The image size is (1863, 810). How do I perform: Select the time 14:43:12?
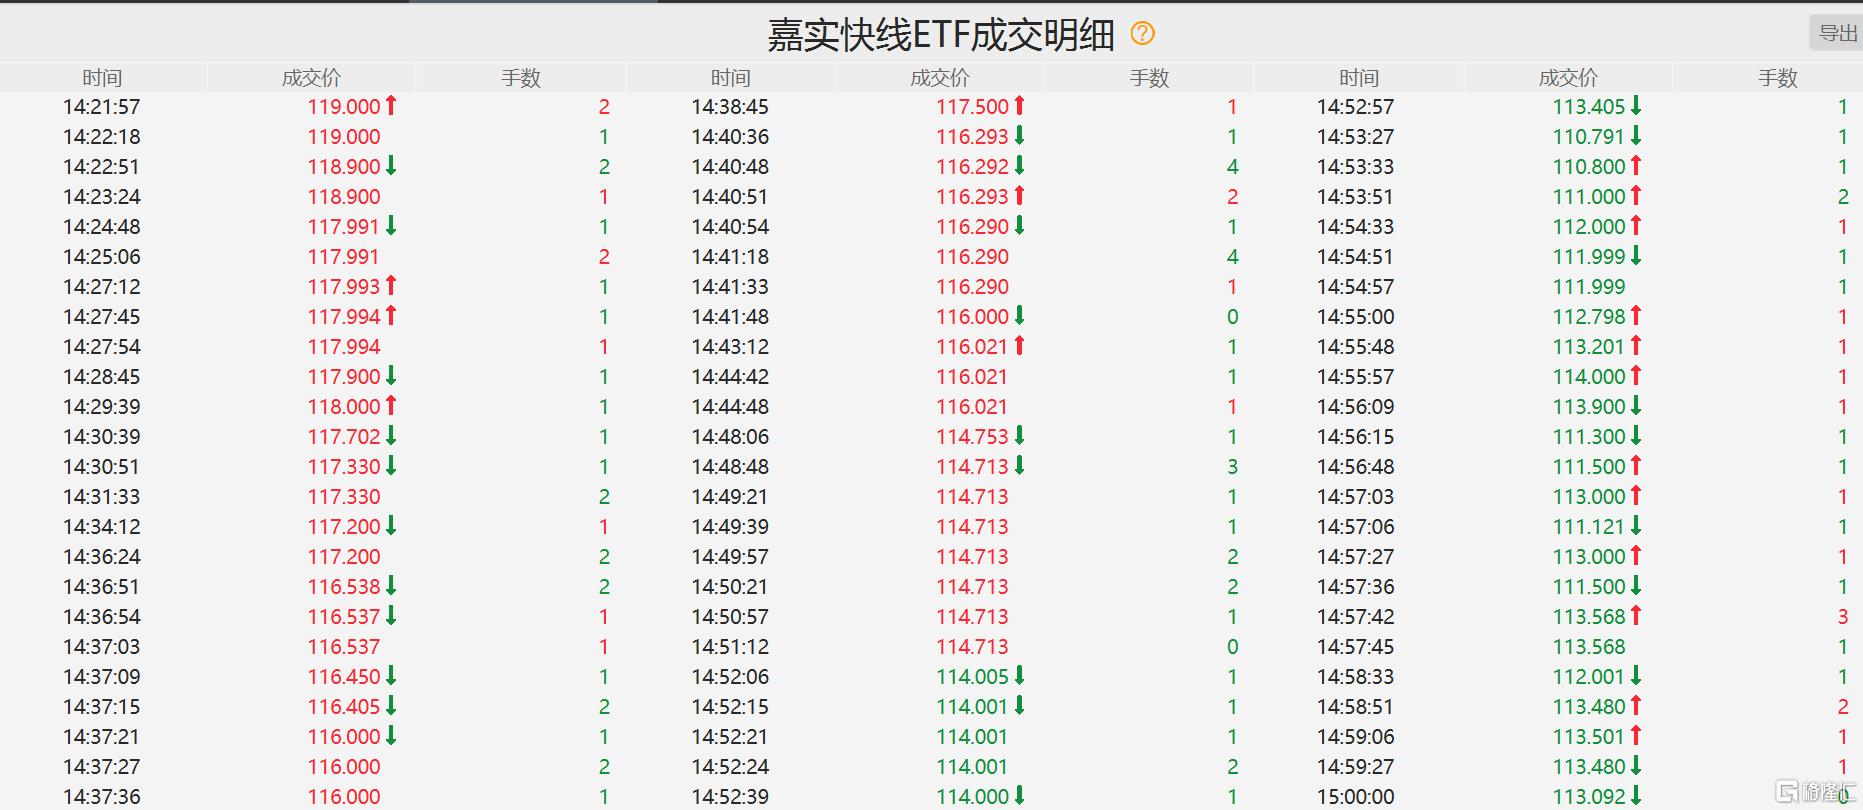click(x=730, y=347)
